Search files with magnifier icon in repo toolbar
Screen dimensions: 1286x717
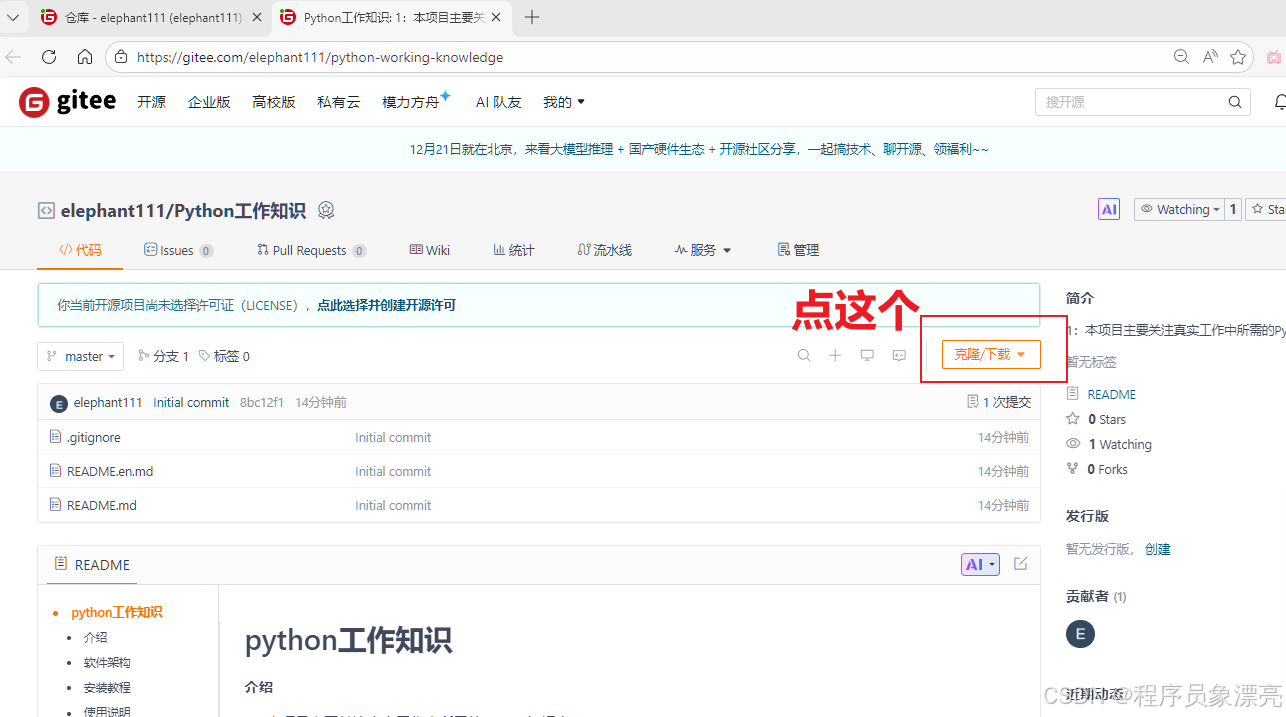804,355
